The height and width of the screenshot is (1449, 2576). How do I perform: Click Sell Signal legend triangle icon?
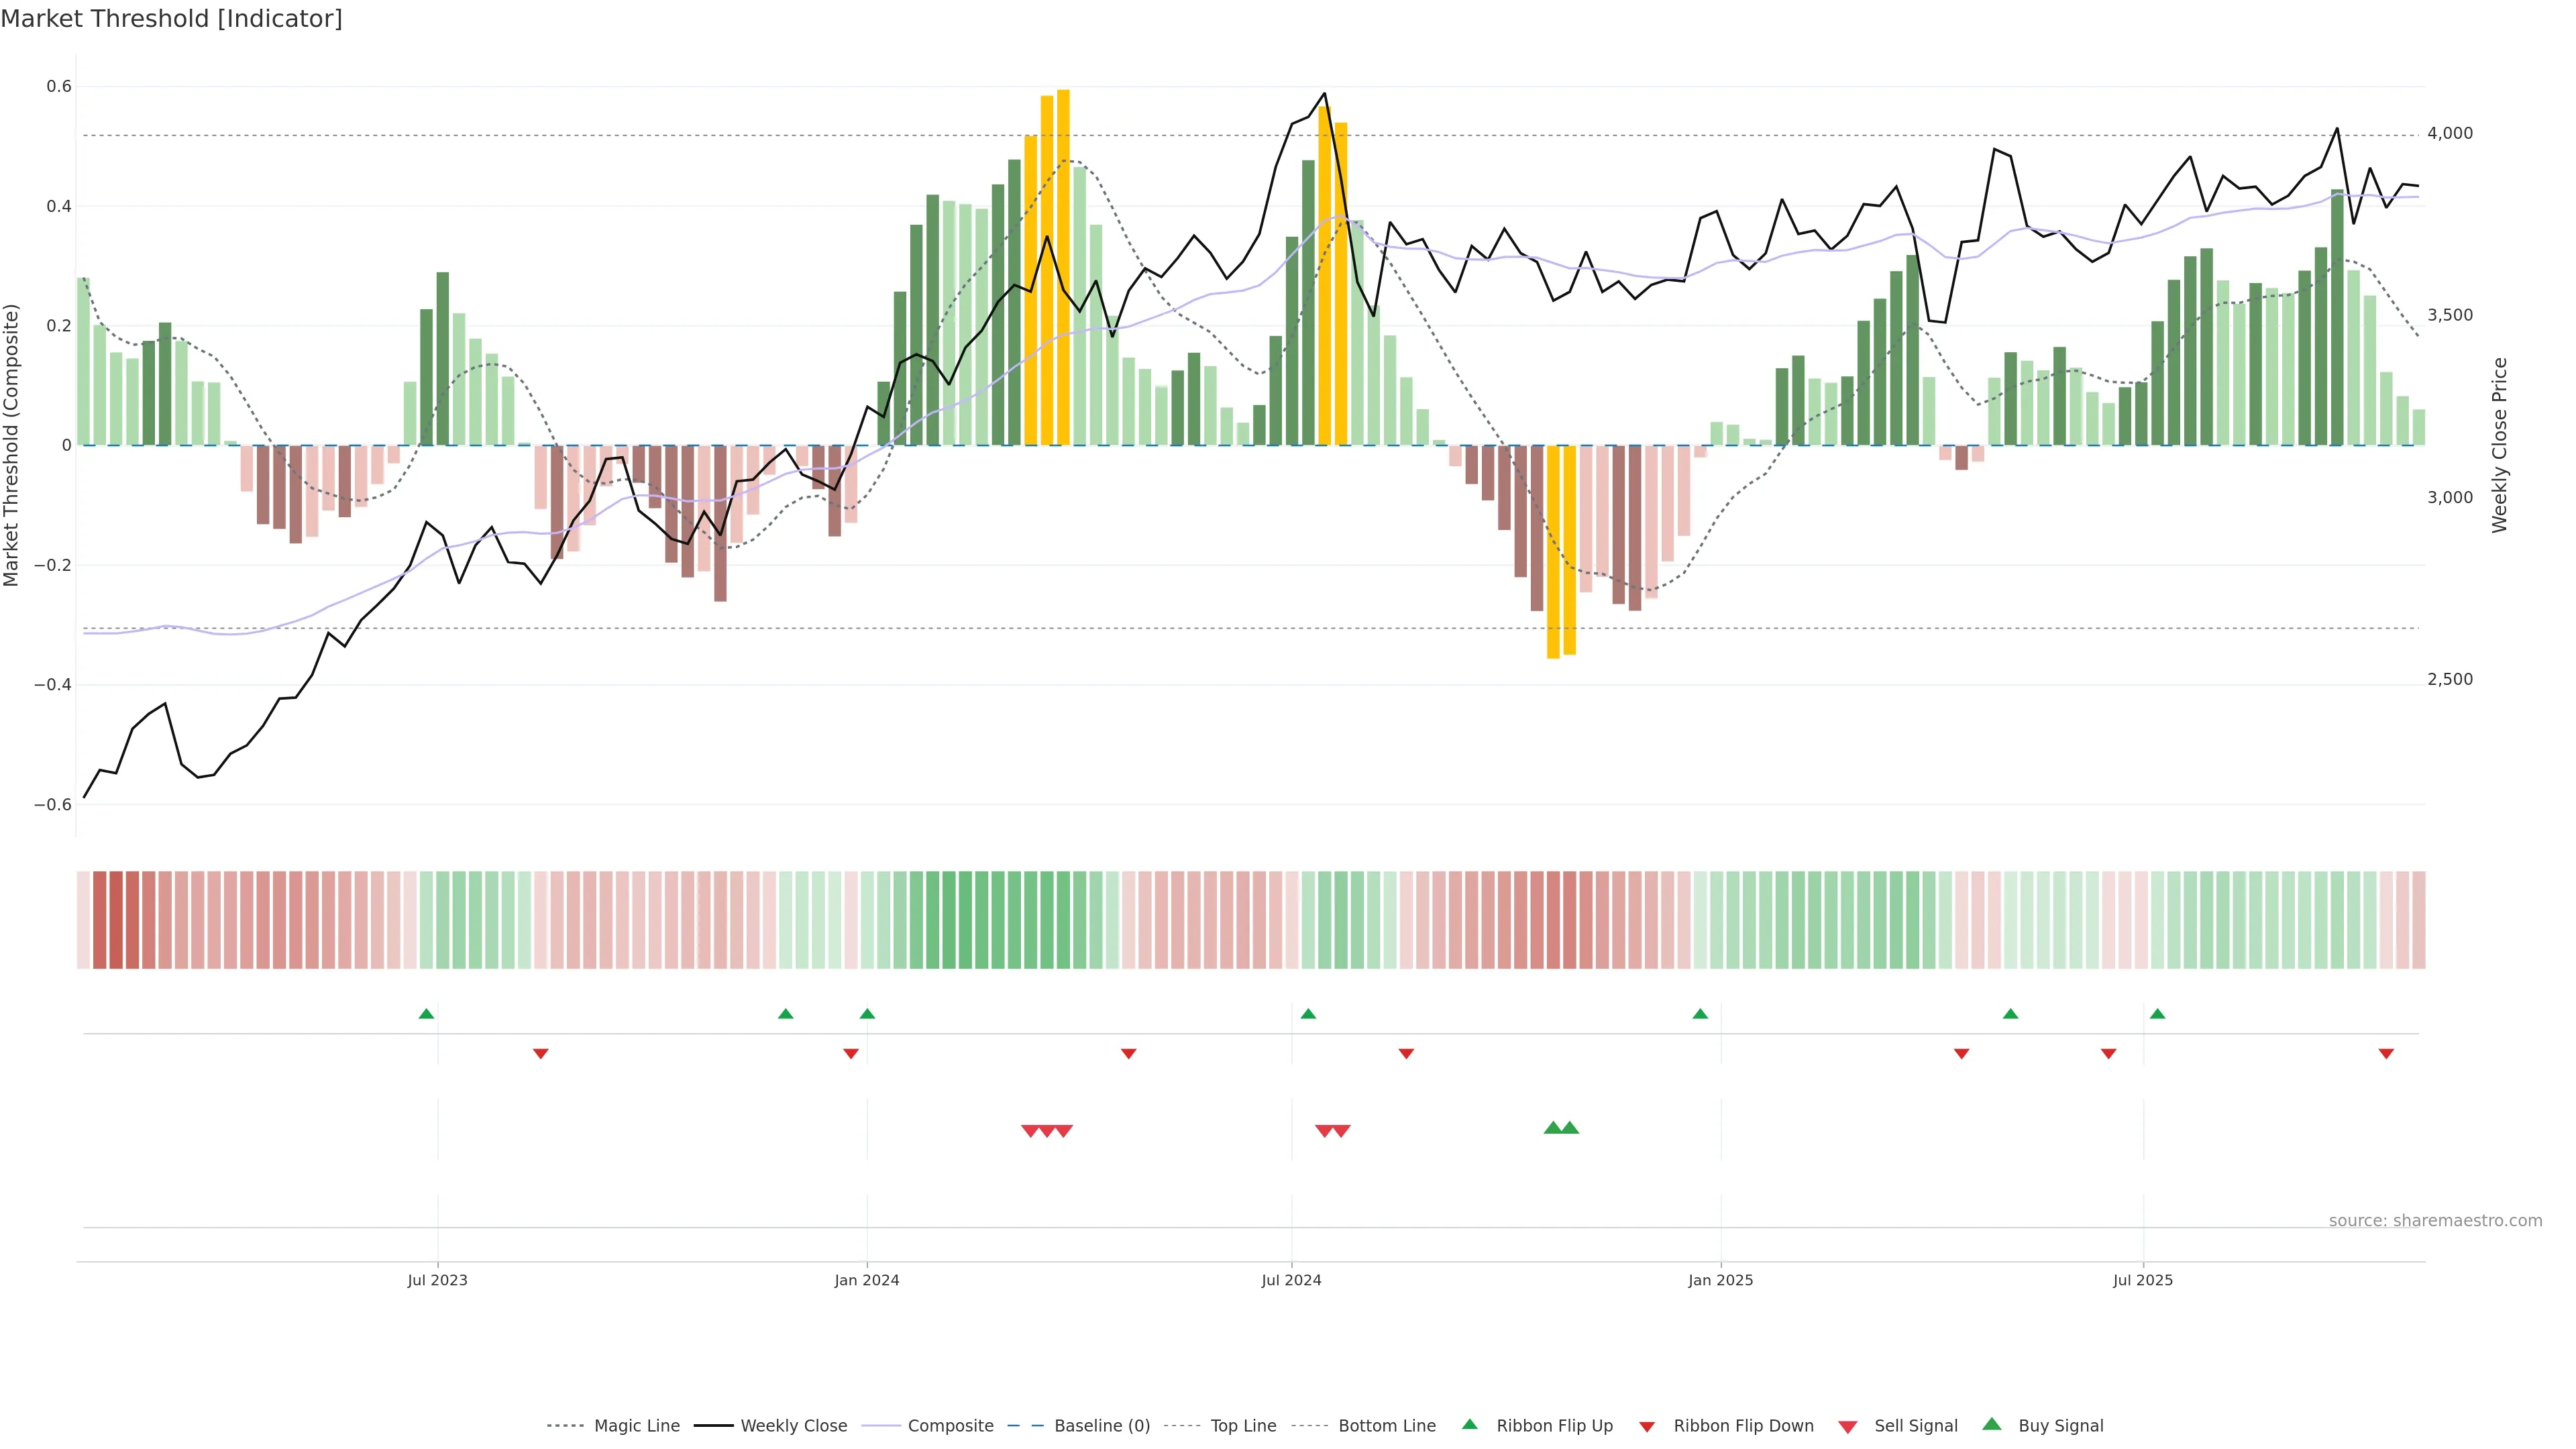pyautogui.click(x=1848, y=1427)
